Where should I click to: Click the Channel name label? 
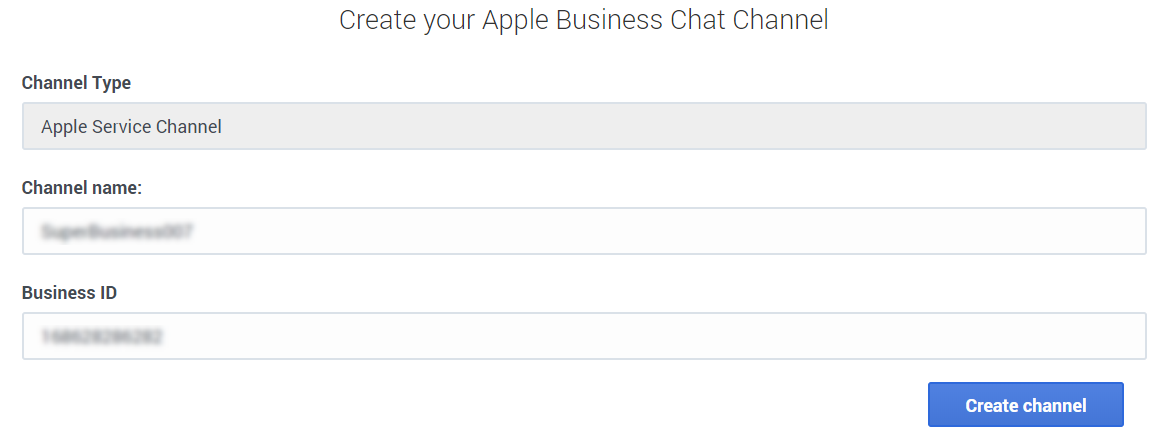pos(82,187)
